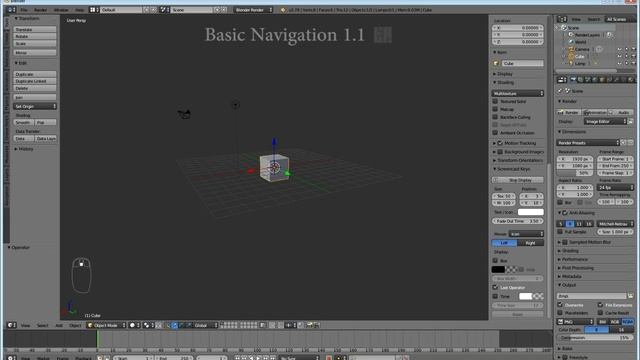Open the Render Presets dropdown
Viewport: 640px width, 360px height.
(x=588, y=143)
